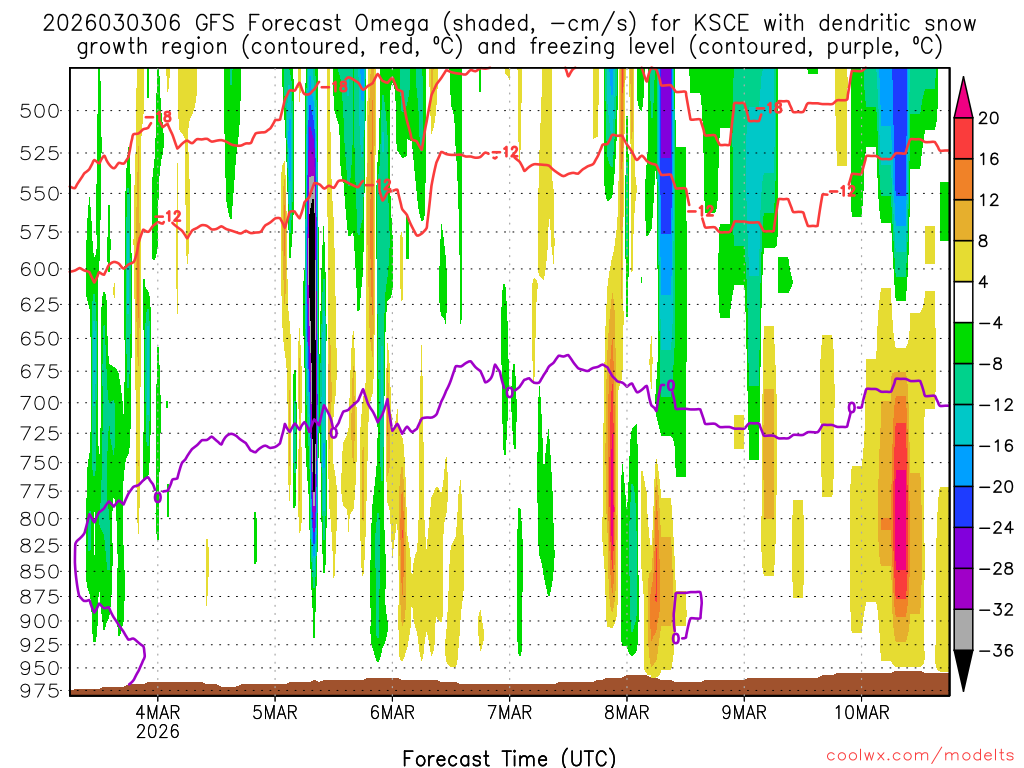The image size is (1024, 768).
Task: Click the red 16 to 20 legend swatch
Action: (x=963, y=138)
